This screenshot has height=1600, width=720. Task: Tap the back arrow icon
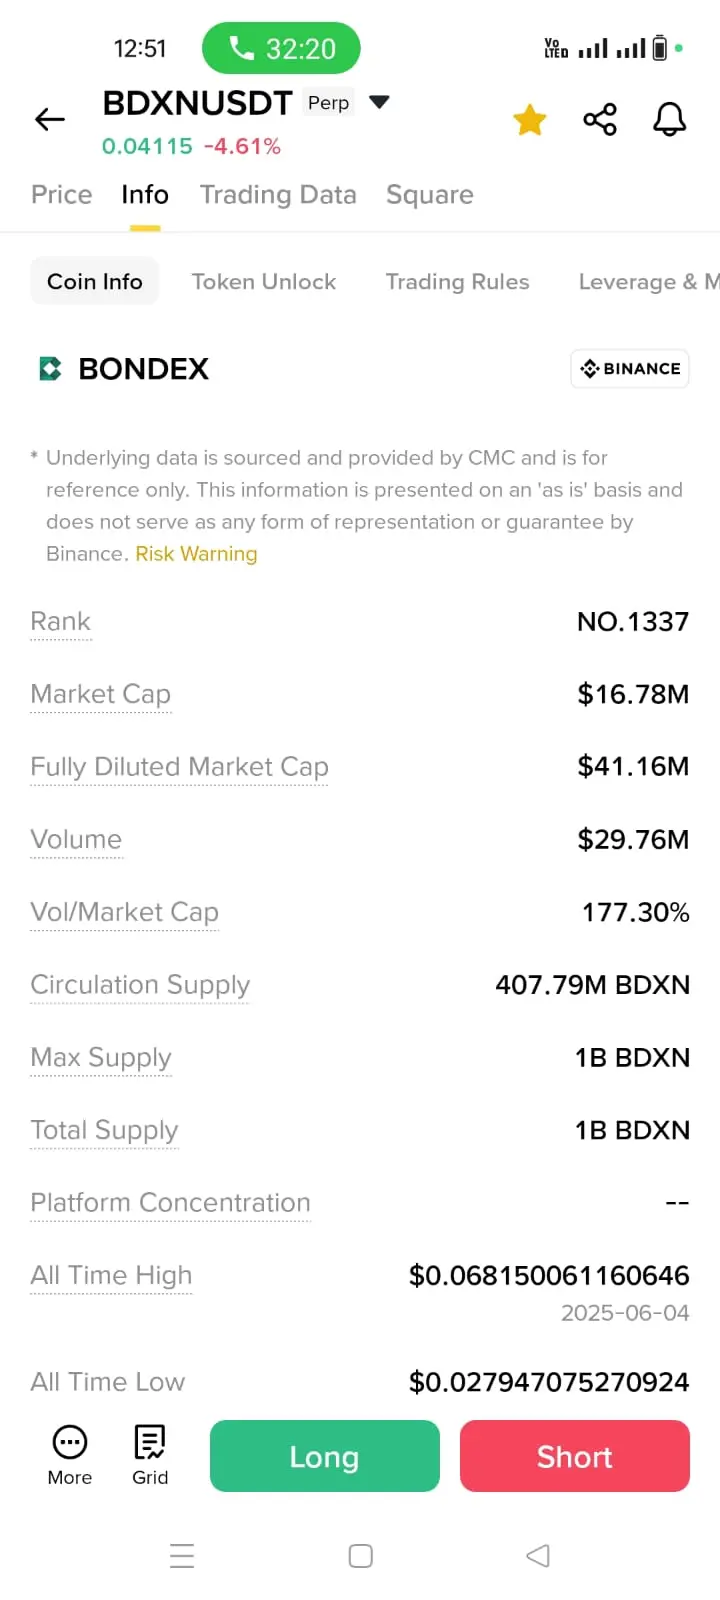point(50,120)
